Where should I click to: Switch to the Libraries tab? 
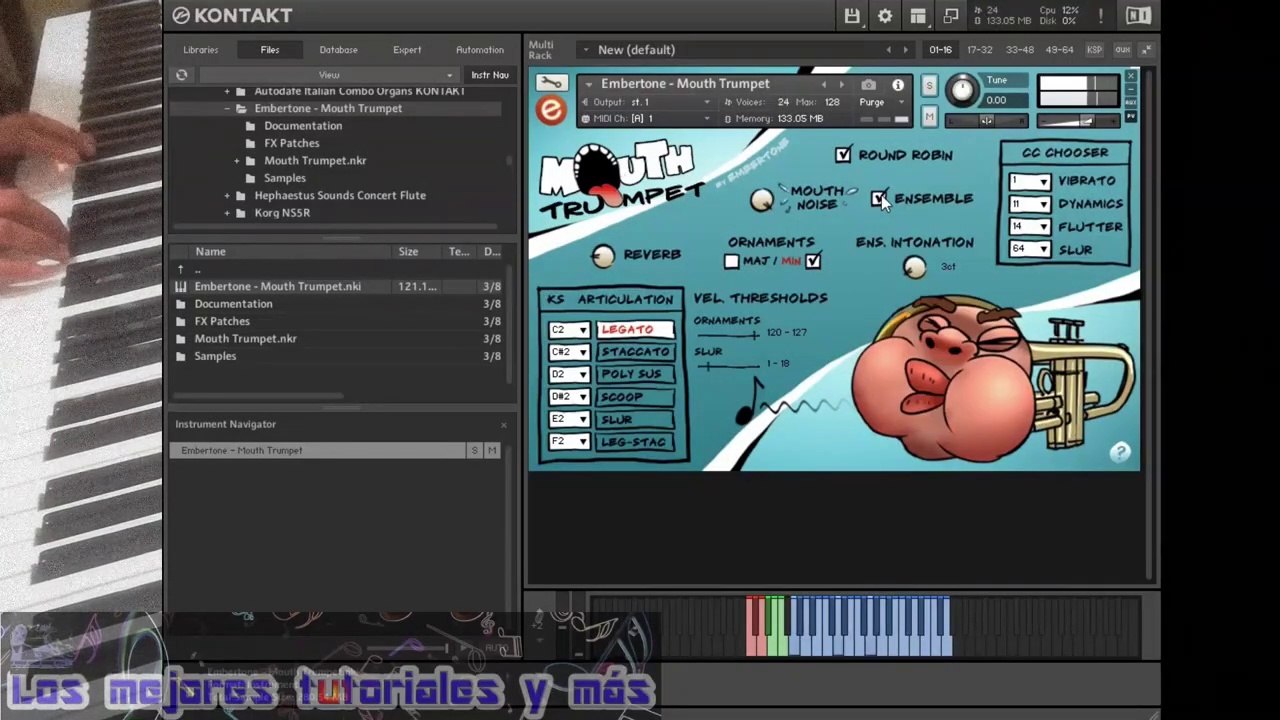pyautogui.click(x=200, y=50)
